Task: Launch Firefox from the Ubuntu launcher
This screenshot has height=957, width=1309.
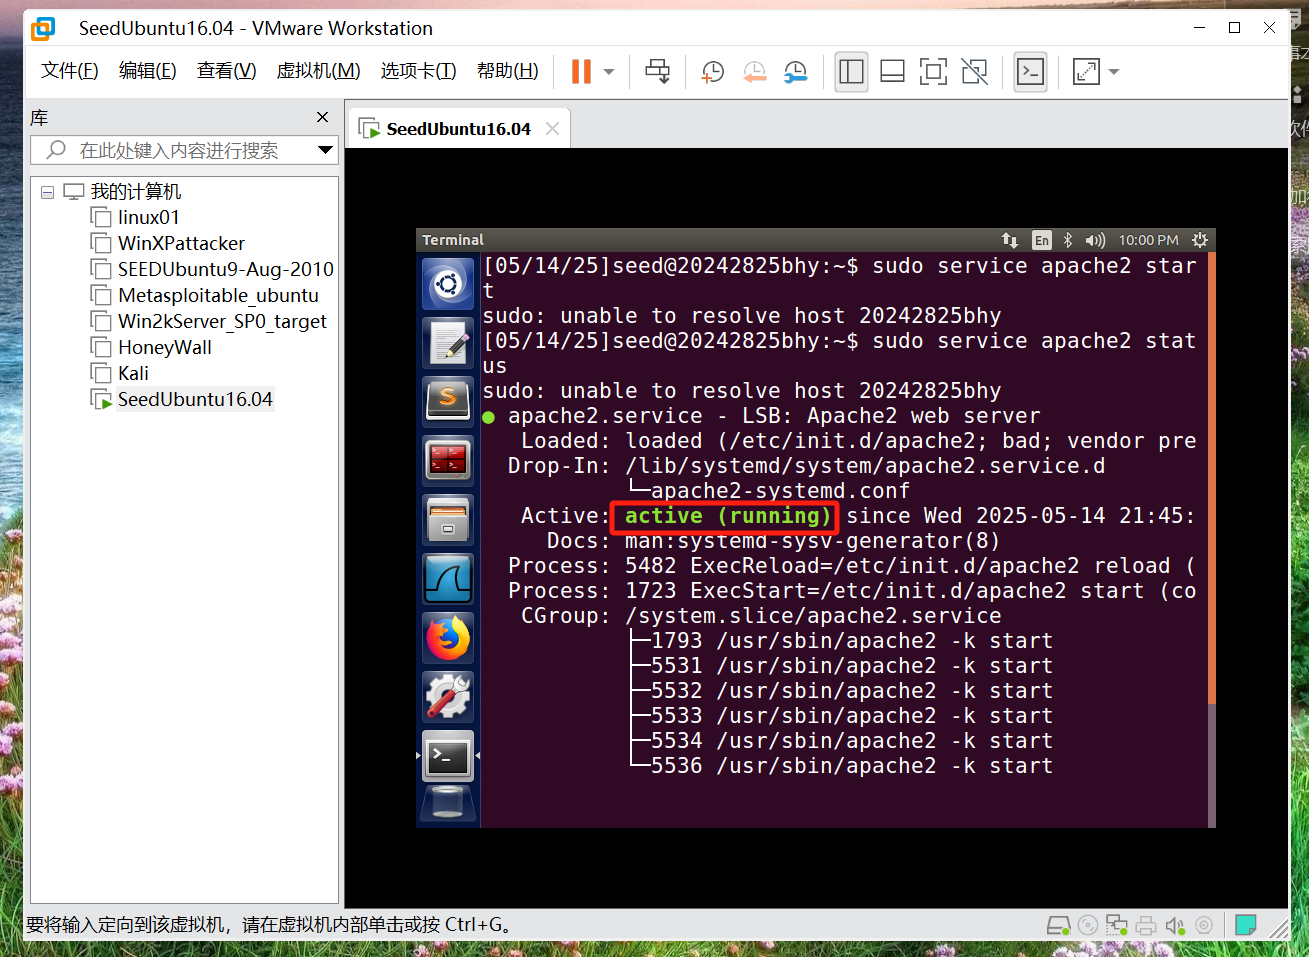Action: tap(448, 638)
